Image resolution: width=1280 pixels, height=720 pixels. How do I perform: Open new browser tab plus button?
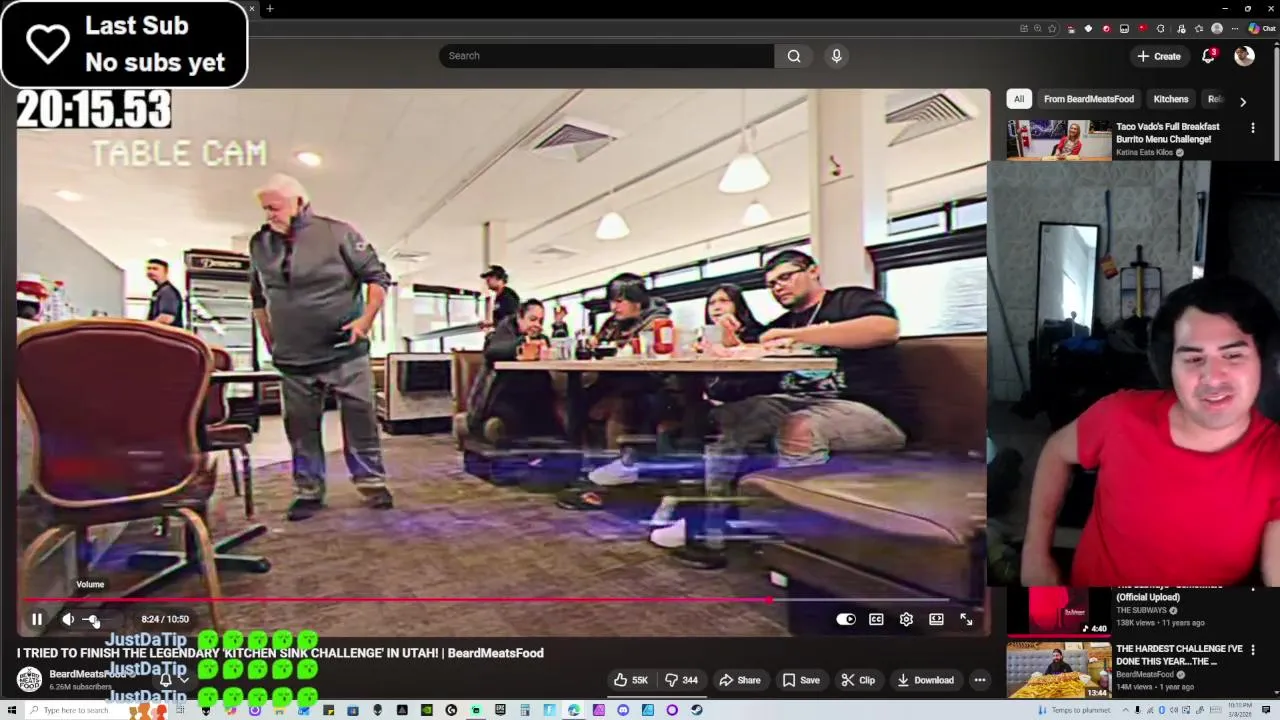(269, 9)
